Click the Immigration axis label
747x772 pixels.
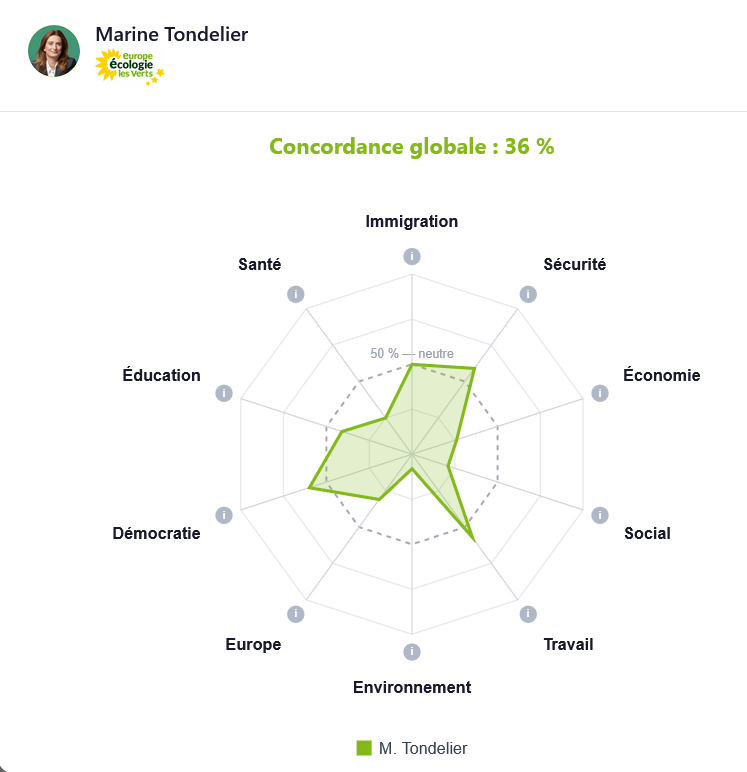pyautogui.click(x=411, y=221)
